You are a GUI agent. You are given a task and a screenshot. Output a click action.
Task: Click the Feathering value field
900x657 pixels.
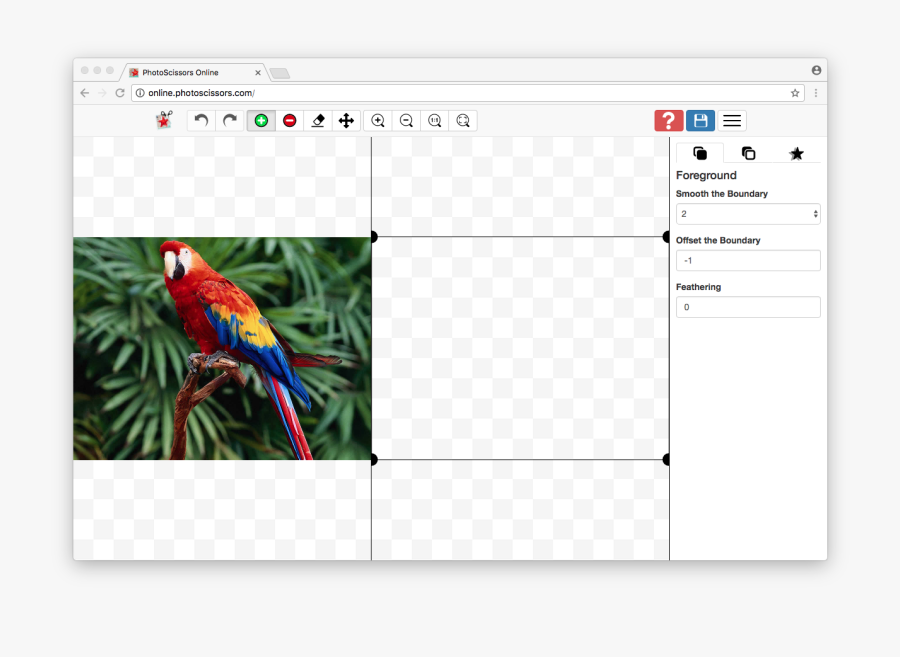748,307
